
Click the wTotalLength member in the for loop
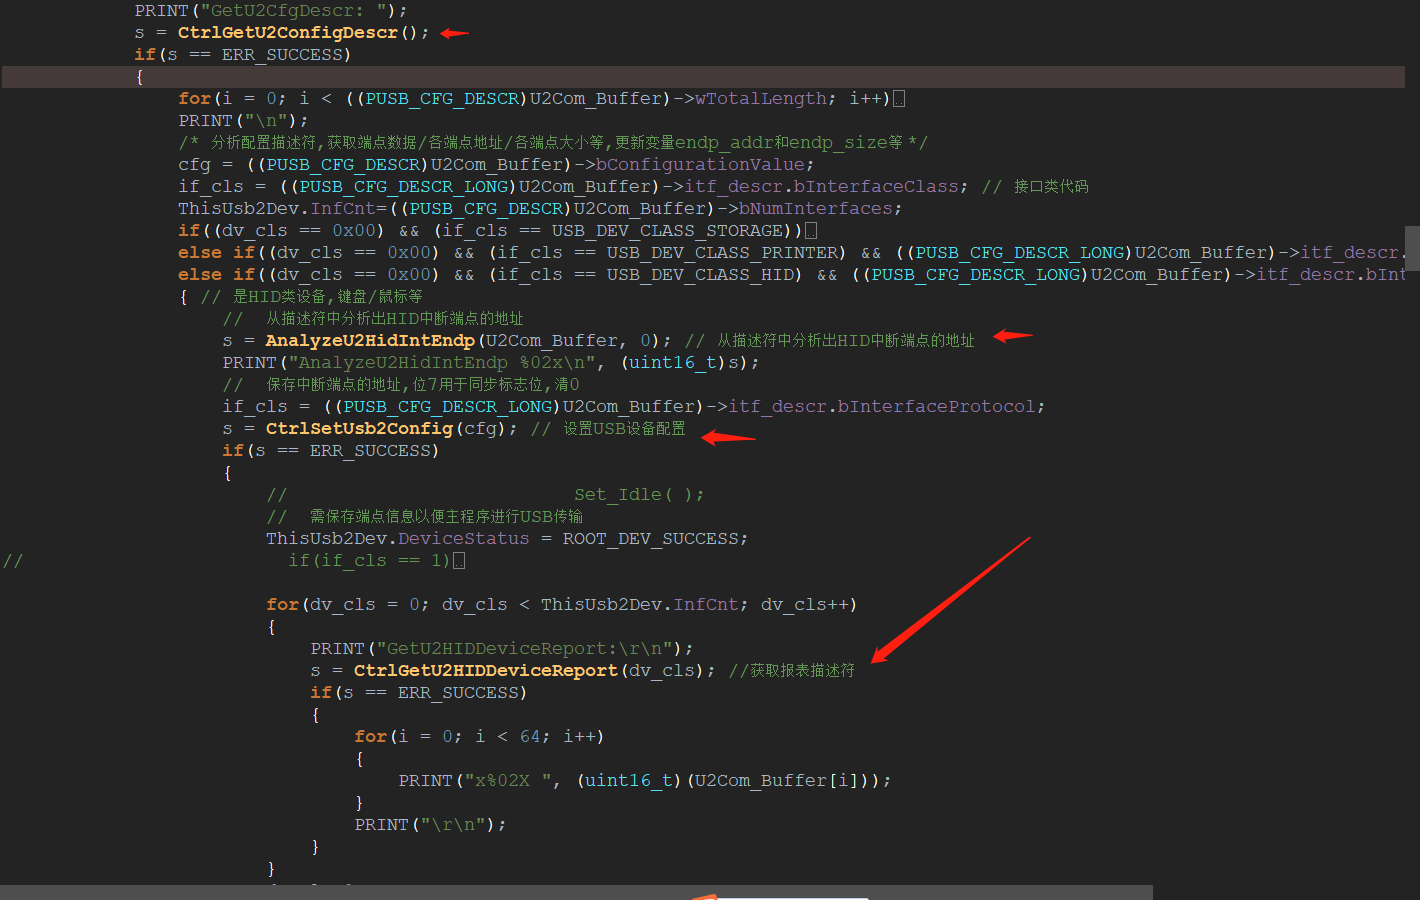761,98
